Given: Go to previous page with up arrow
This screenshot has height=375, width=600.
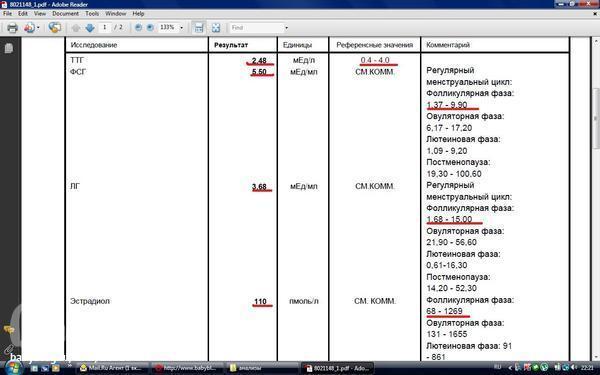Looking at the screenshot, I should pos(76,28).
